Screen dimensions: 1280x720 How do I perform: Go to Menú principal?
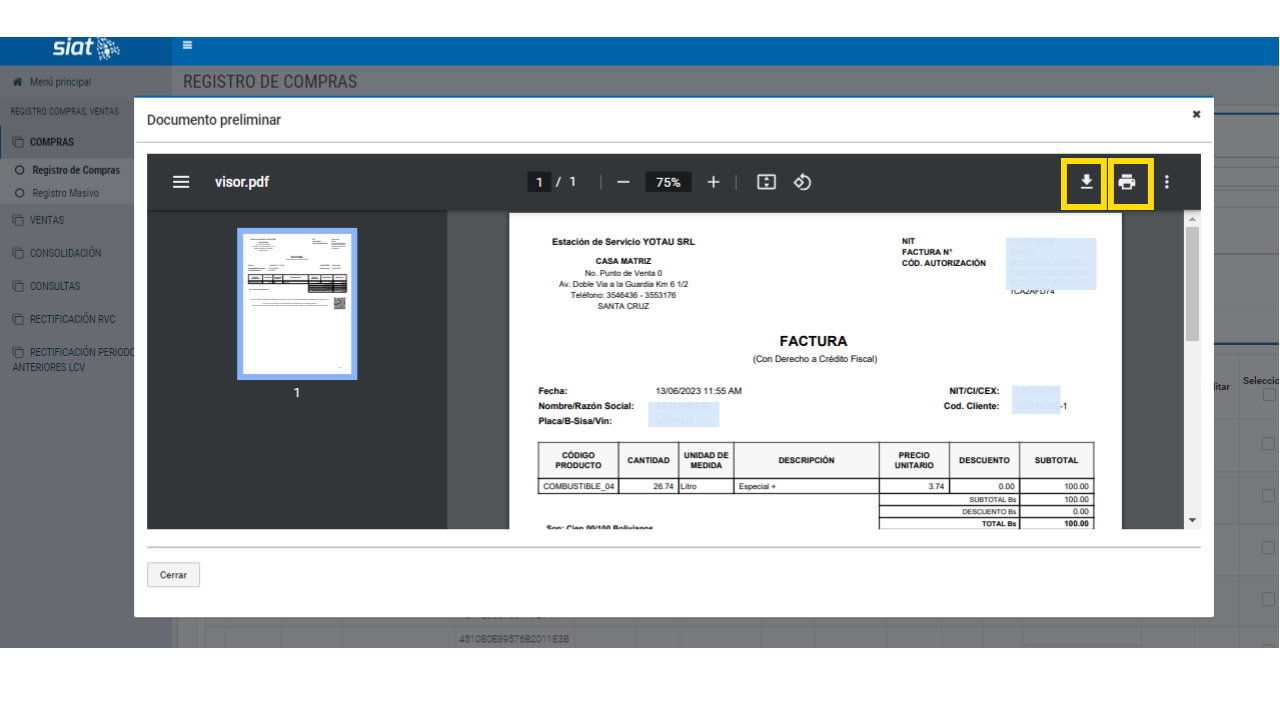click(x=59, y=82)
